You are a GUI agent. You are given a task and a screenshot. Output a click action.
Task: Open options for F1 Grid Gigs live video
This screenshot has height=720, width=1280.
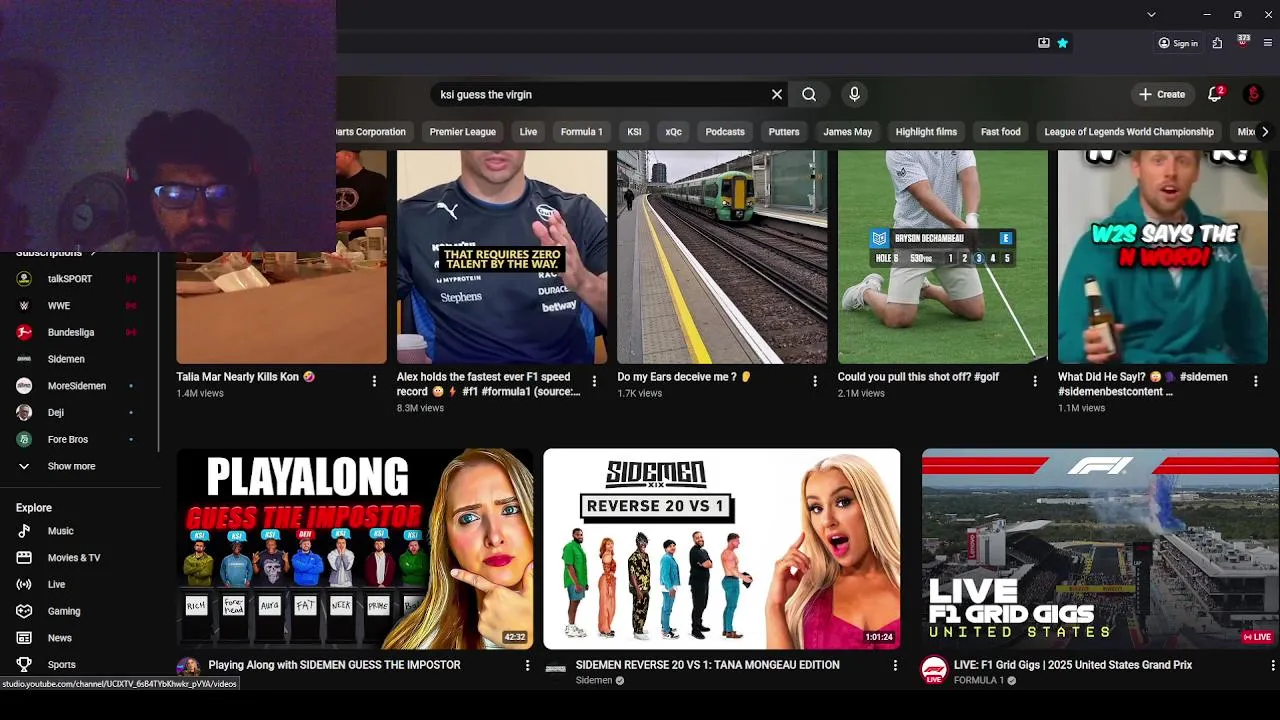pos(1273,665)
